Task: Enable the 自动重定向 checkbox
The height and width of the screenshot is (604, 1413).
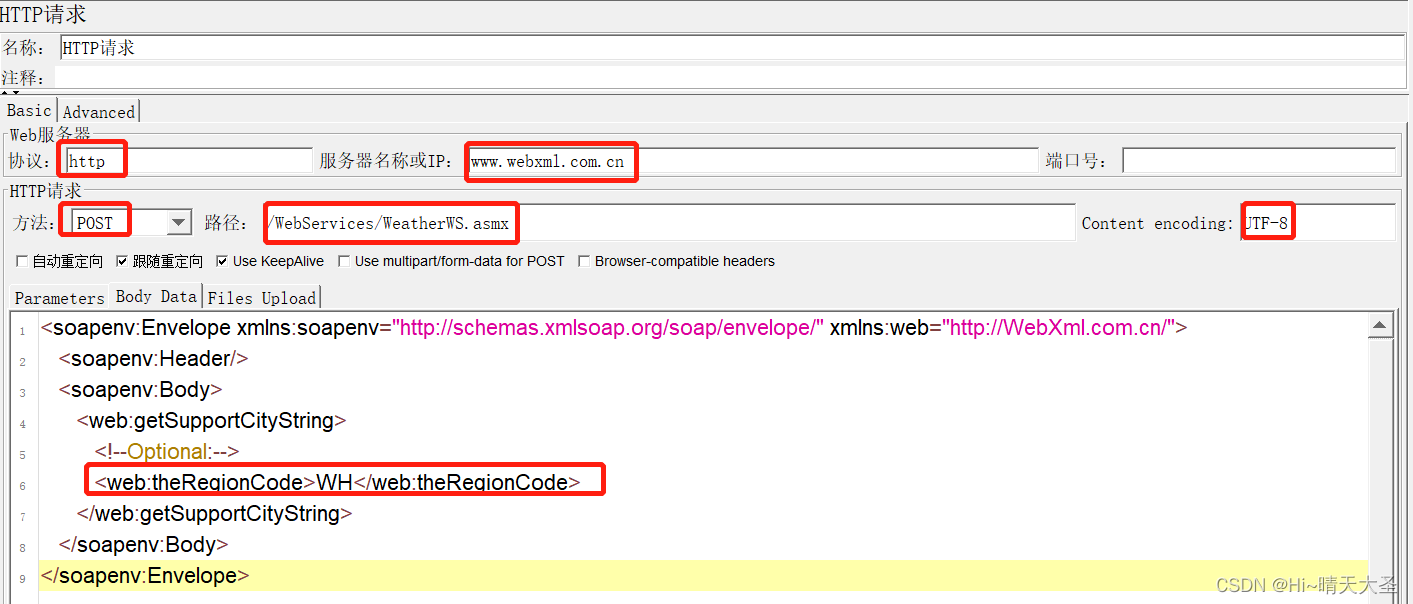Action: point(21,261)
